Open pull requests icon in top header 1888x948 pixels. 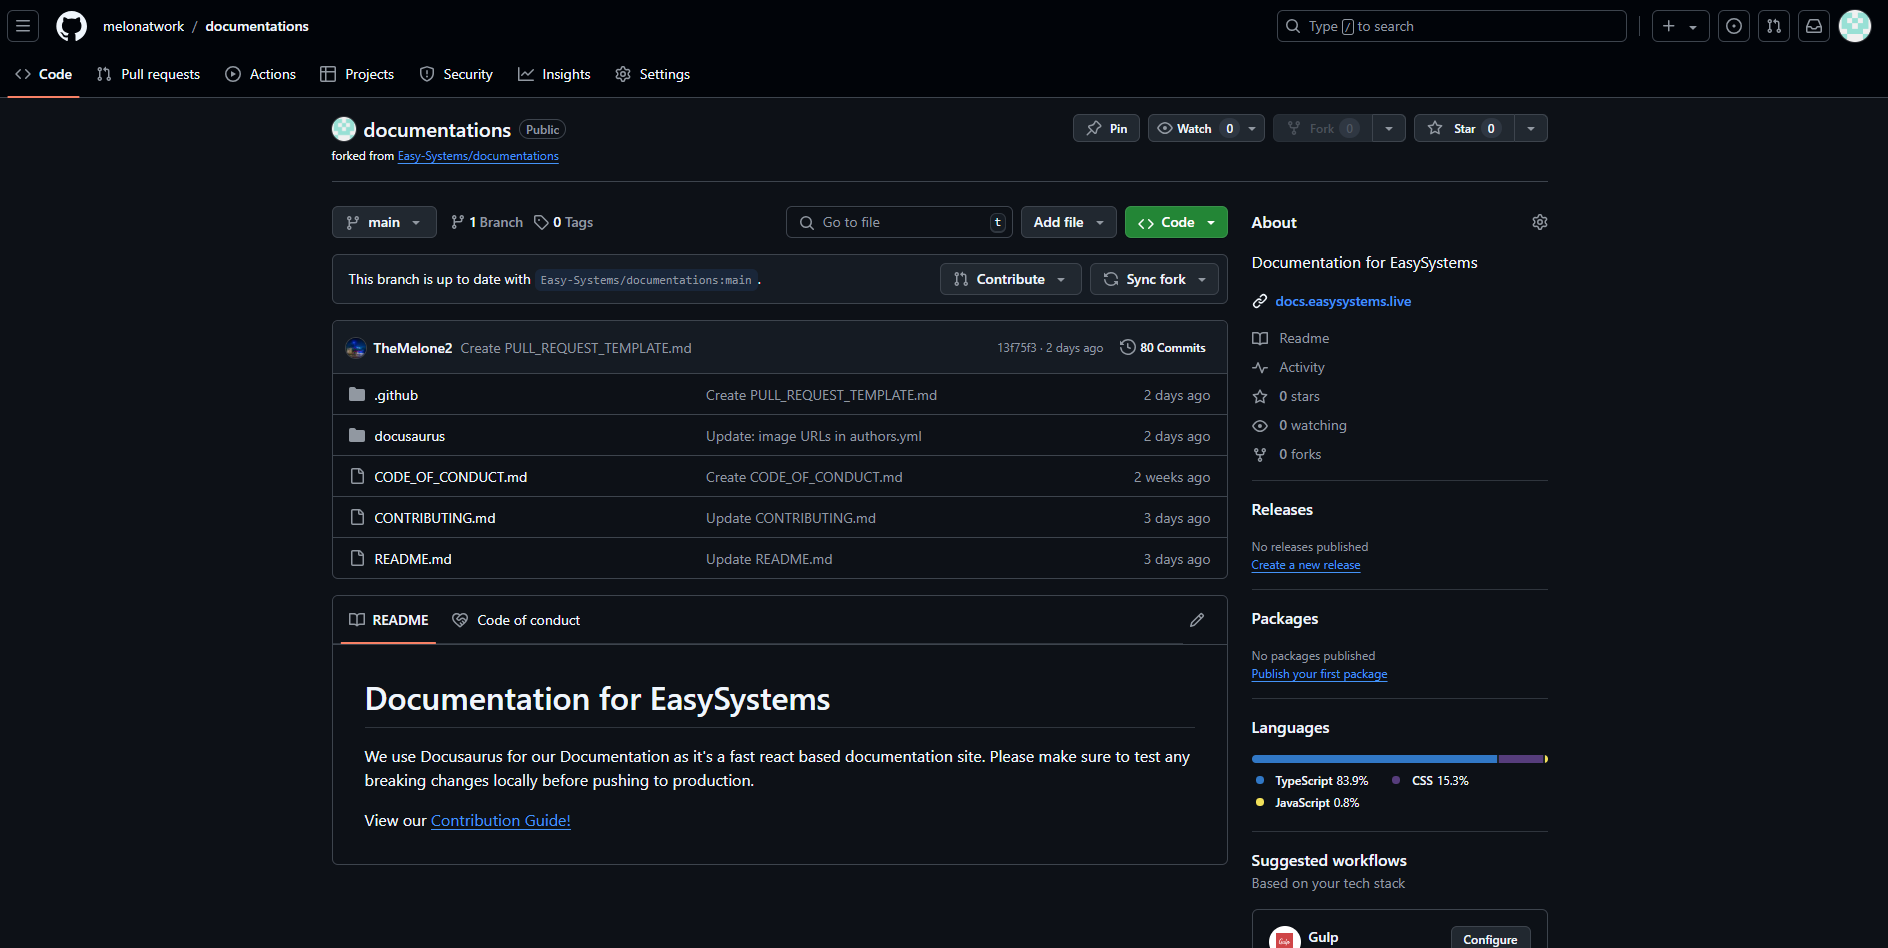[1773, 26]
